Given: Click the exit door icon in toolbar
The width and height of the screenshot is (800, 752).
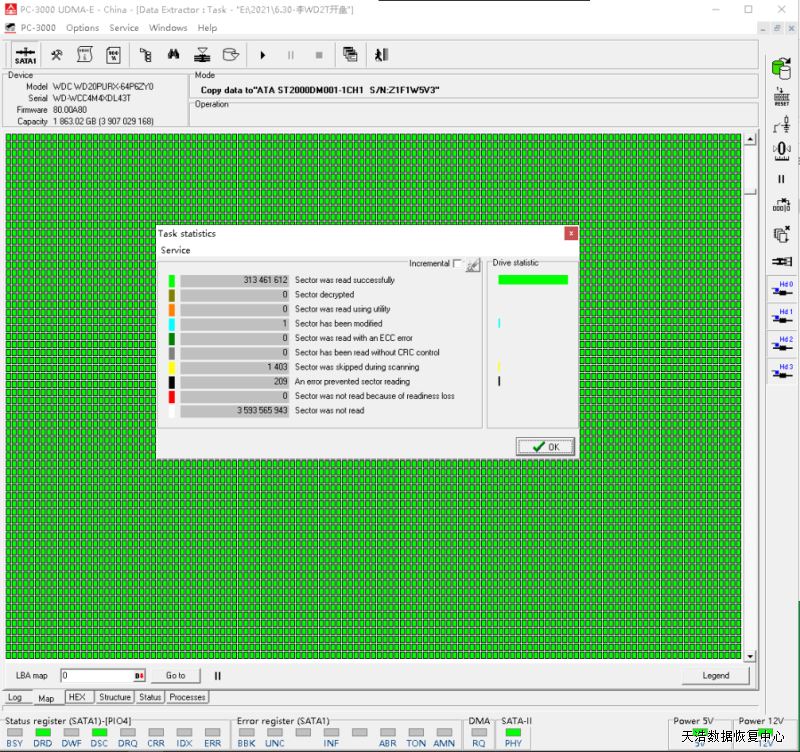Looking at the screenshot, I should click(x=381, y=55).
